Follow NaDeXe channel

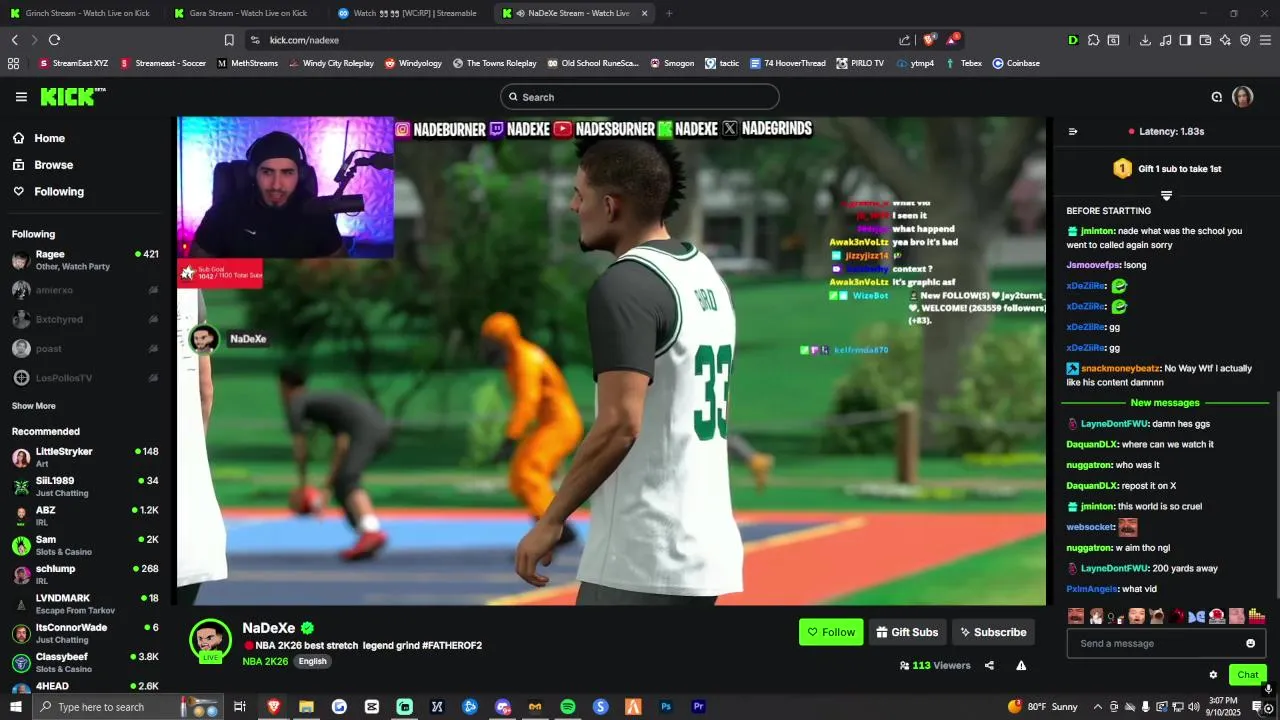coord(831,632)
